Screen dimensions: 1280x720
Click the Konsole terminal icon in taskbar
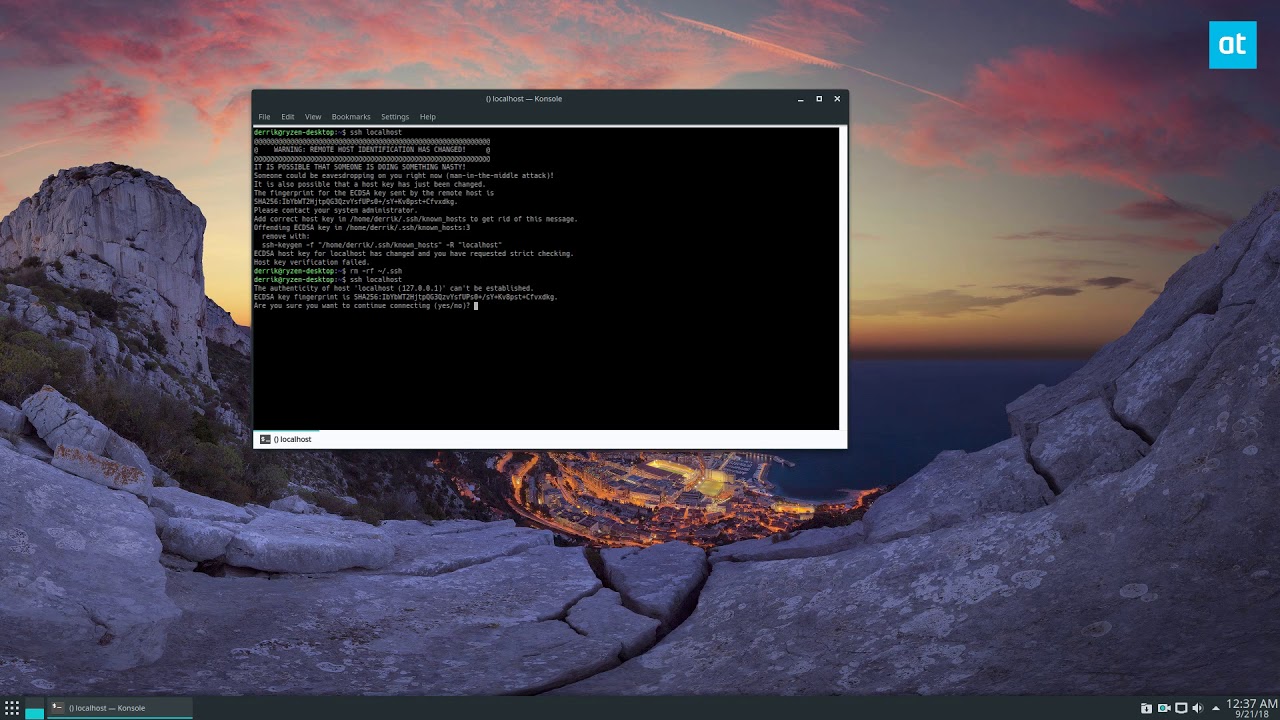57,707
